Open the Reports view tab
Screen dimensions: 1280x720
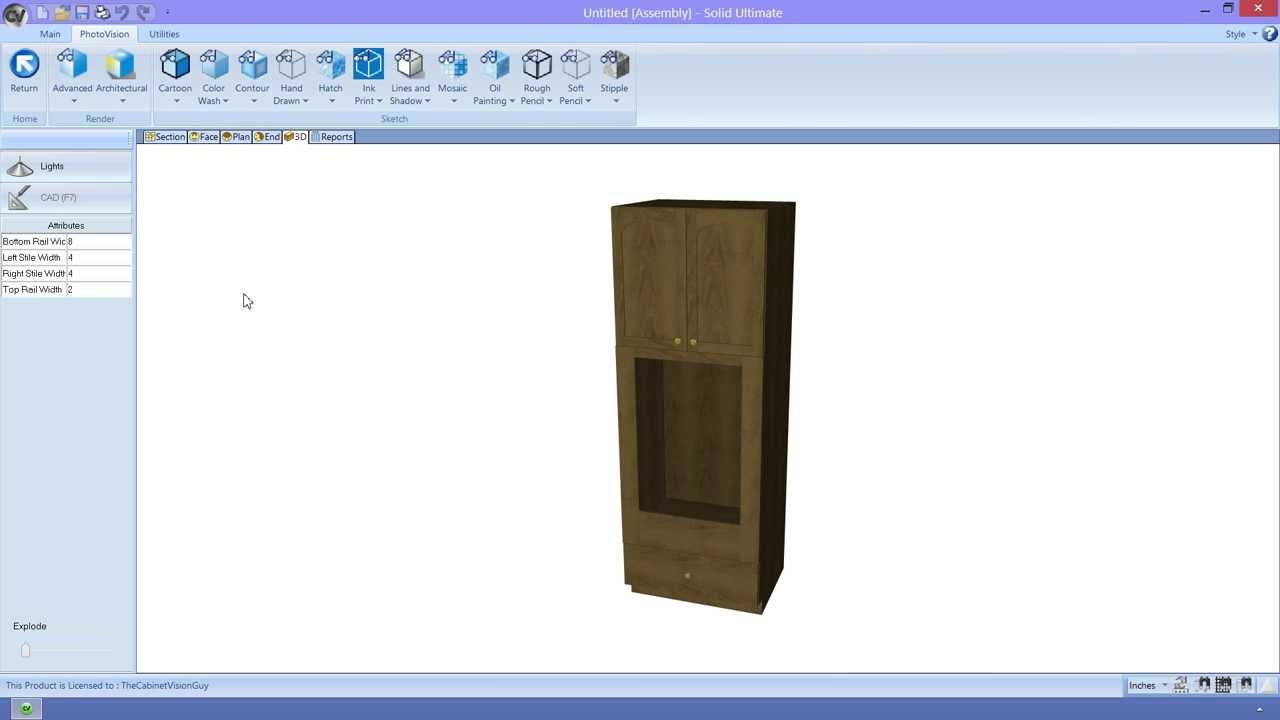pos(332,137)
